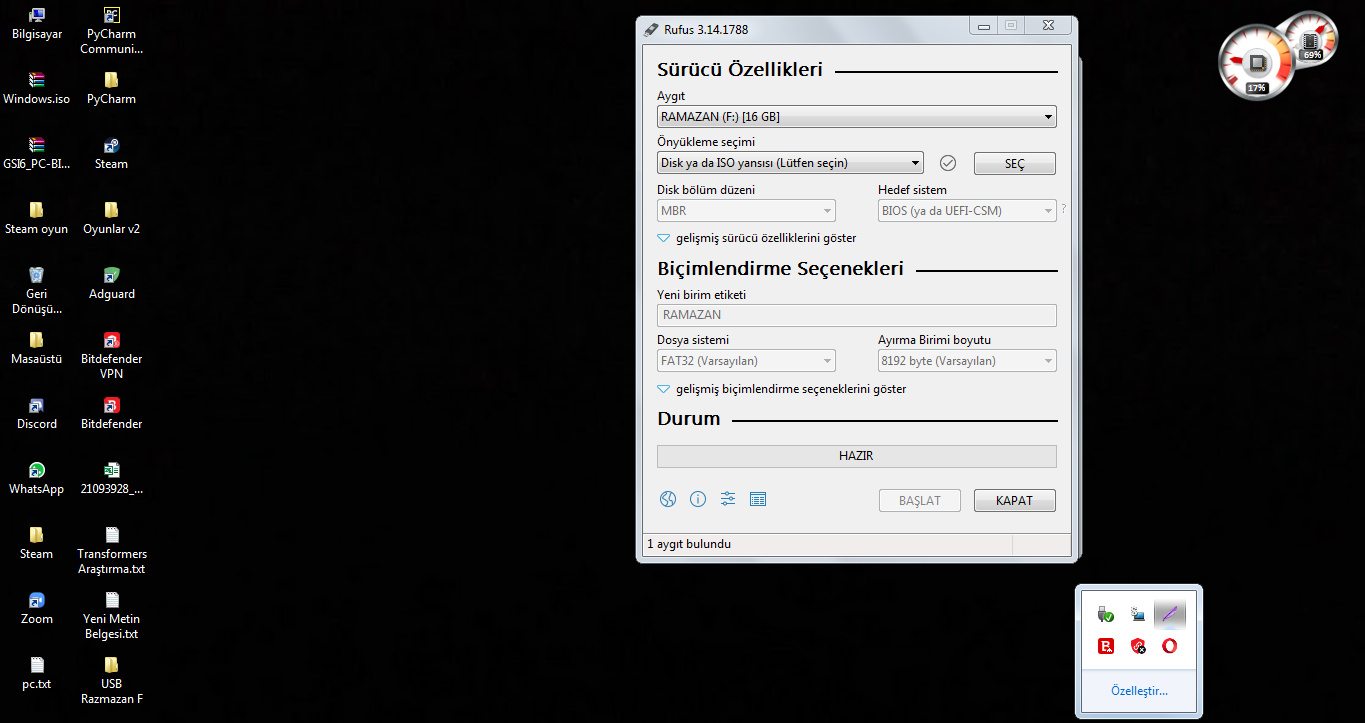Select Windows.iso desktop file
Screen dimensions: 1365x723
[x=37, y=88]
